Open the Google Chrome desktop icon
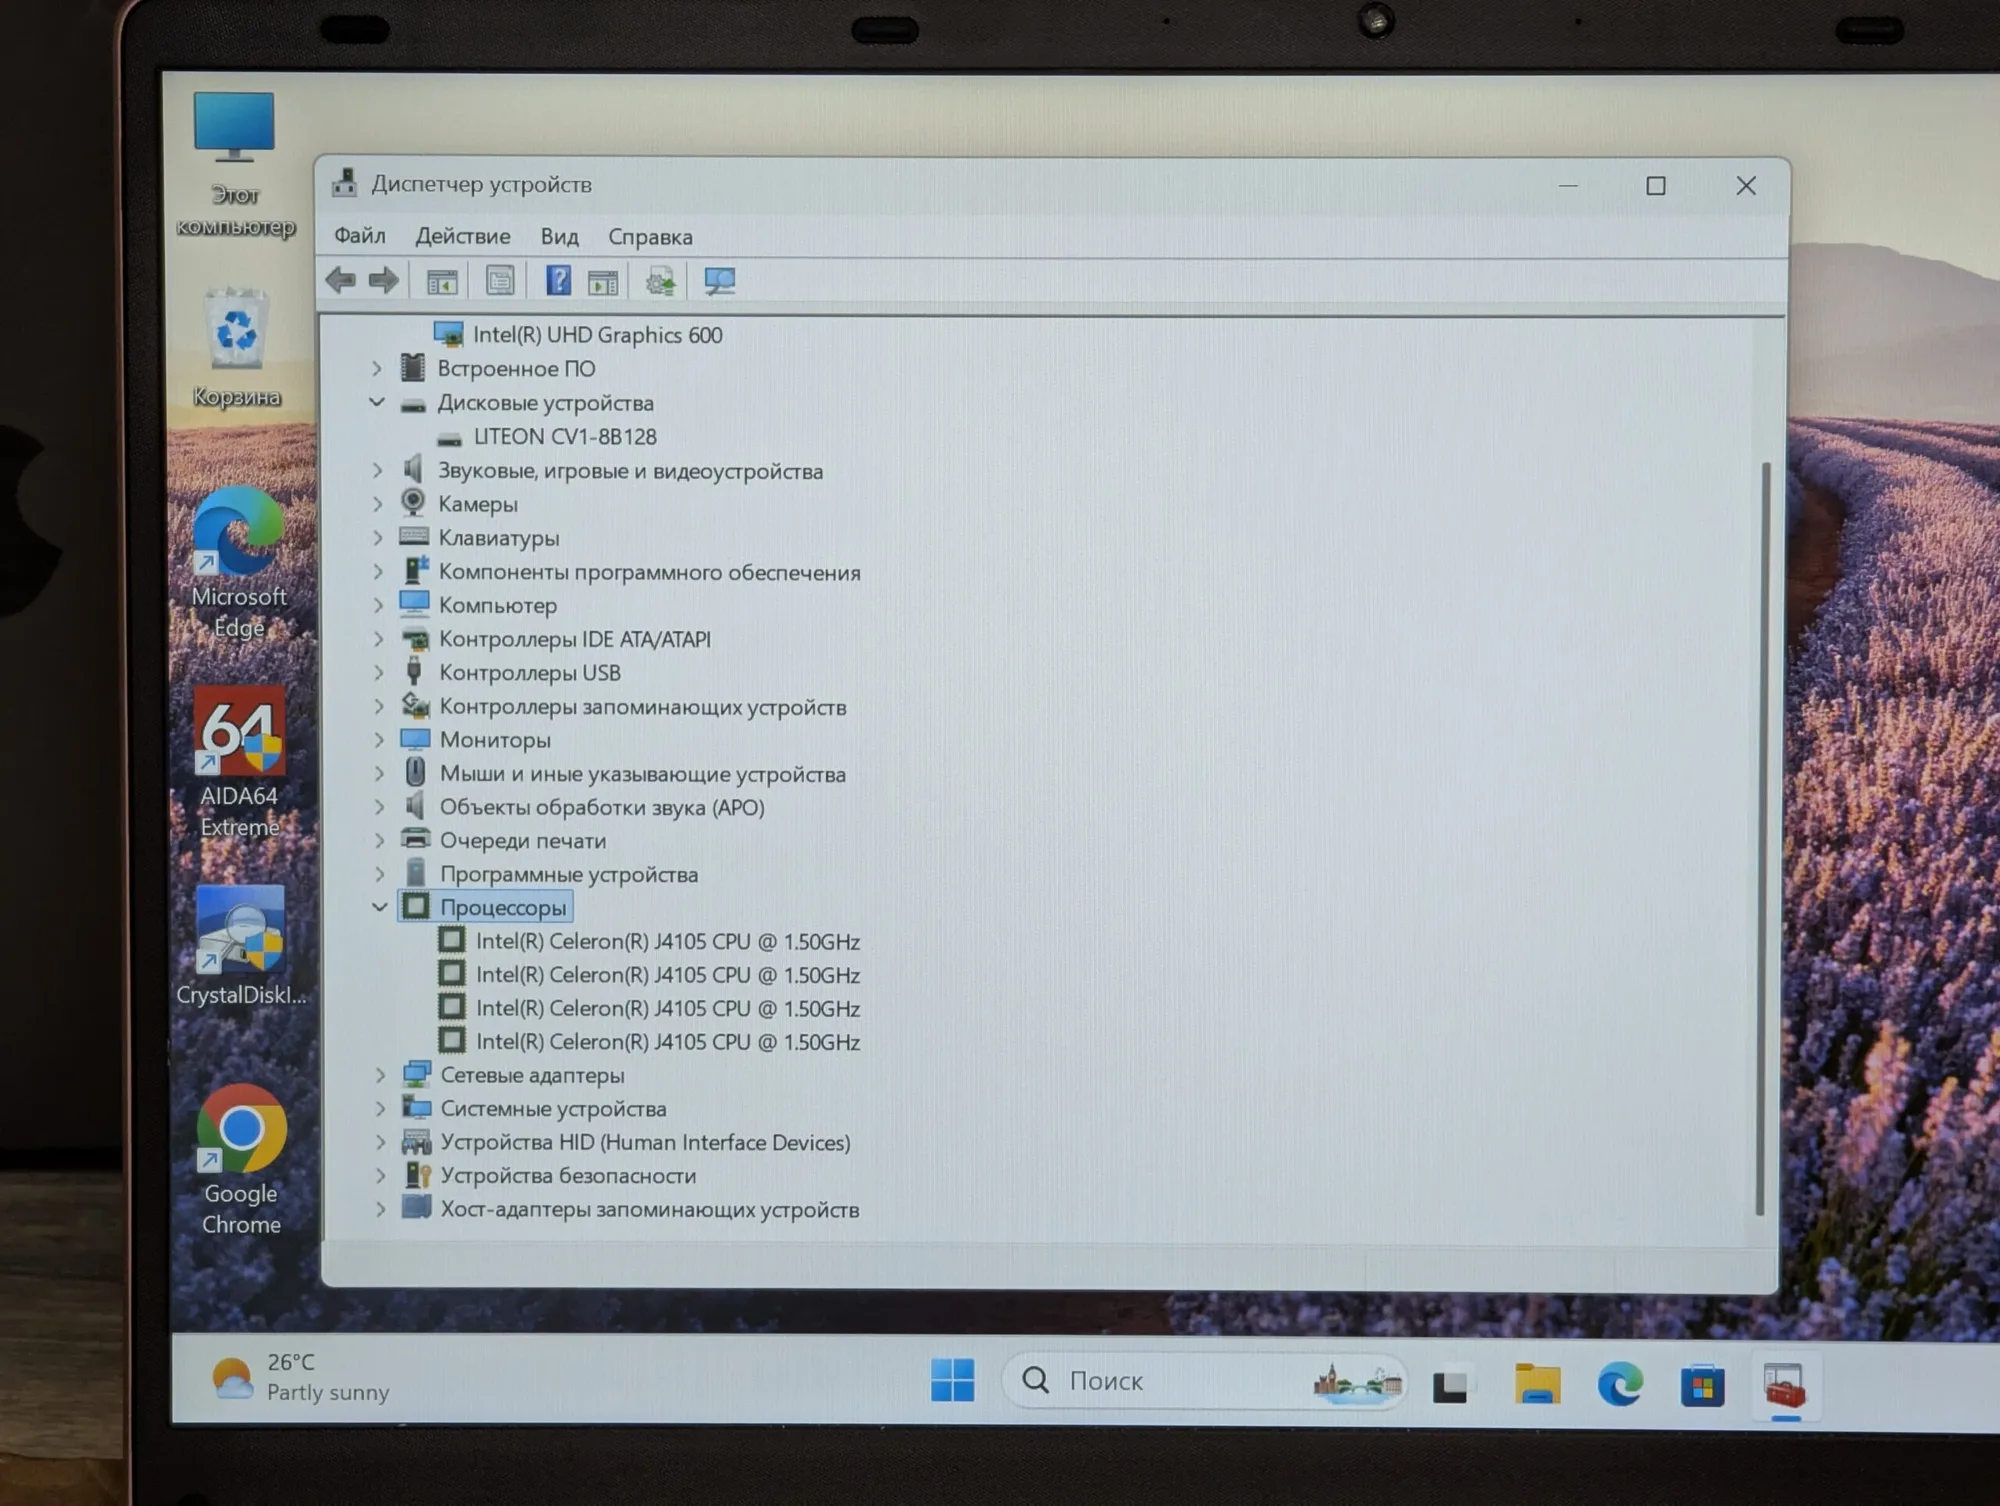The image size is (2000, 1506). click(241, 1161)
